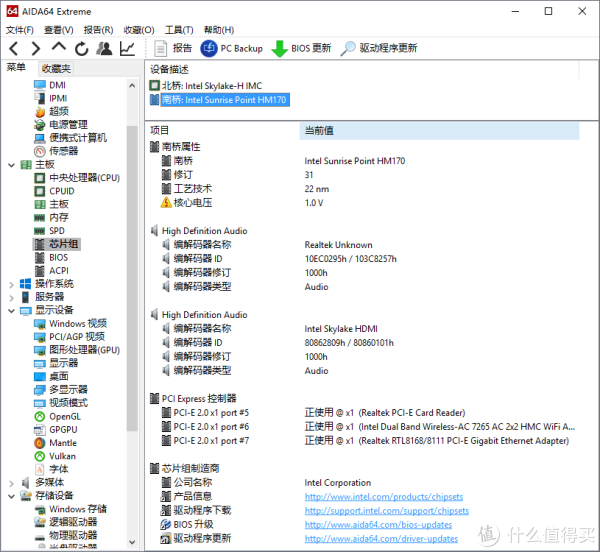Select 字体 fonts tree item
The height and width of the screenshot is (552, 600).
tap(51, 469)
